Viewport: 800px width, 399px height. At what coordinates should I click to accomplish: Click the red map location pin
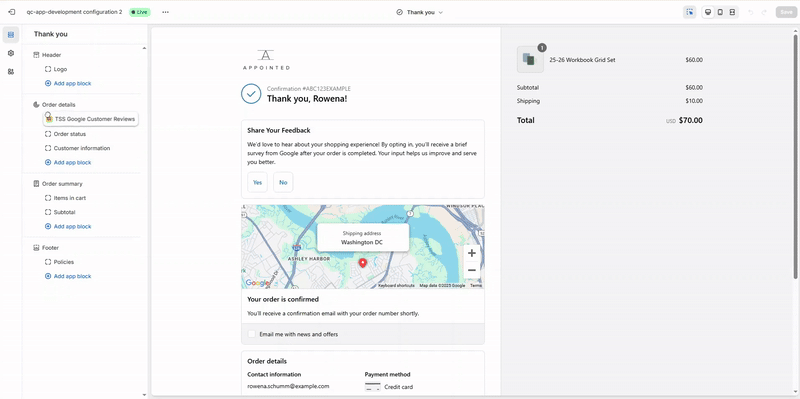[x=363, y=263]
